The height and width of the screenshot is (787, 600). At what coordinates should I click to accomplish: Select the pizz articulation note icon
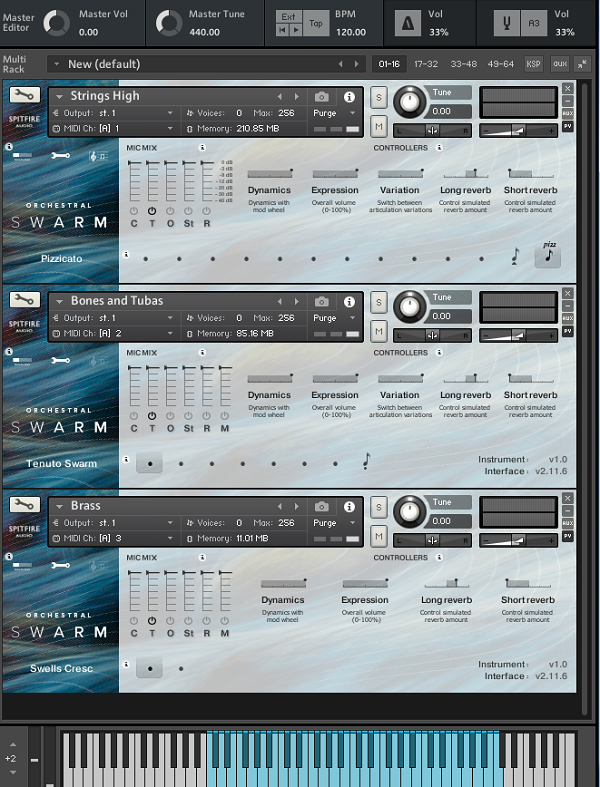[548, 254]
